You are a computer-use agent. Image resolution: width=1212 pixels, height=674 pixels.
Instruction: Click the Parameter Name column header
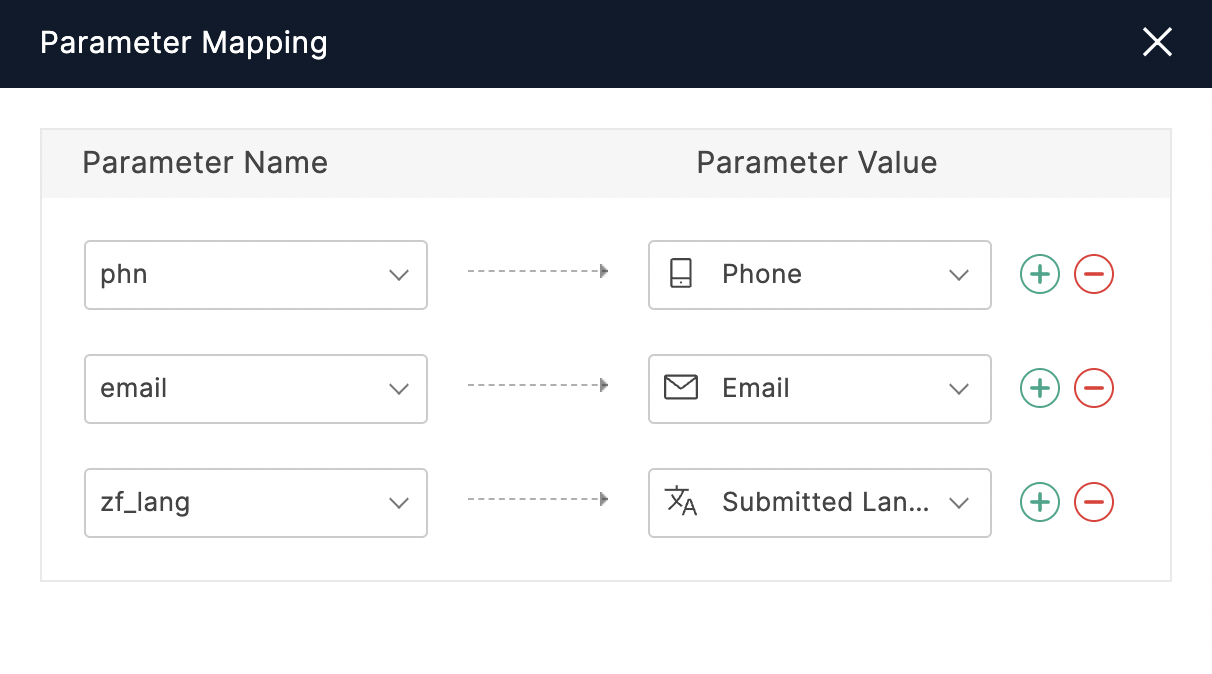205,163
